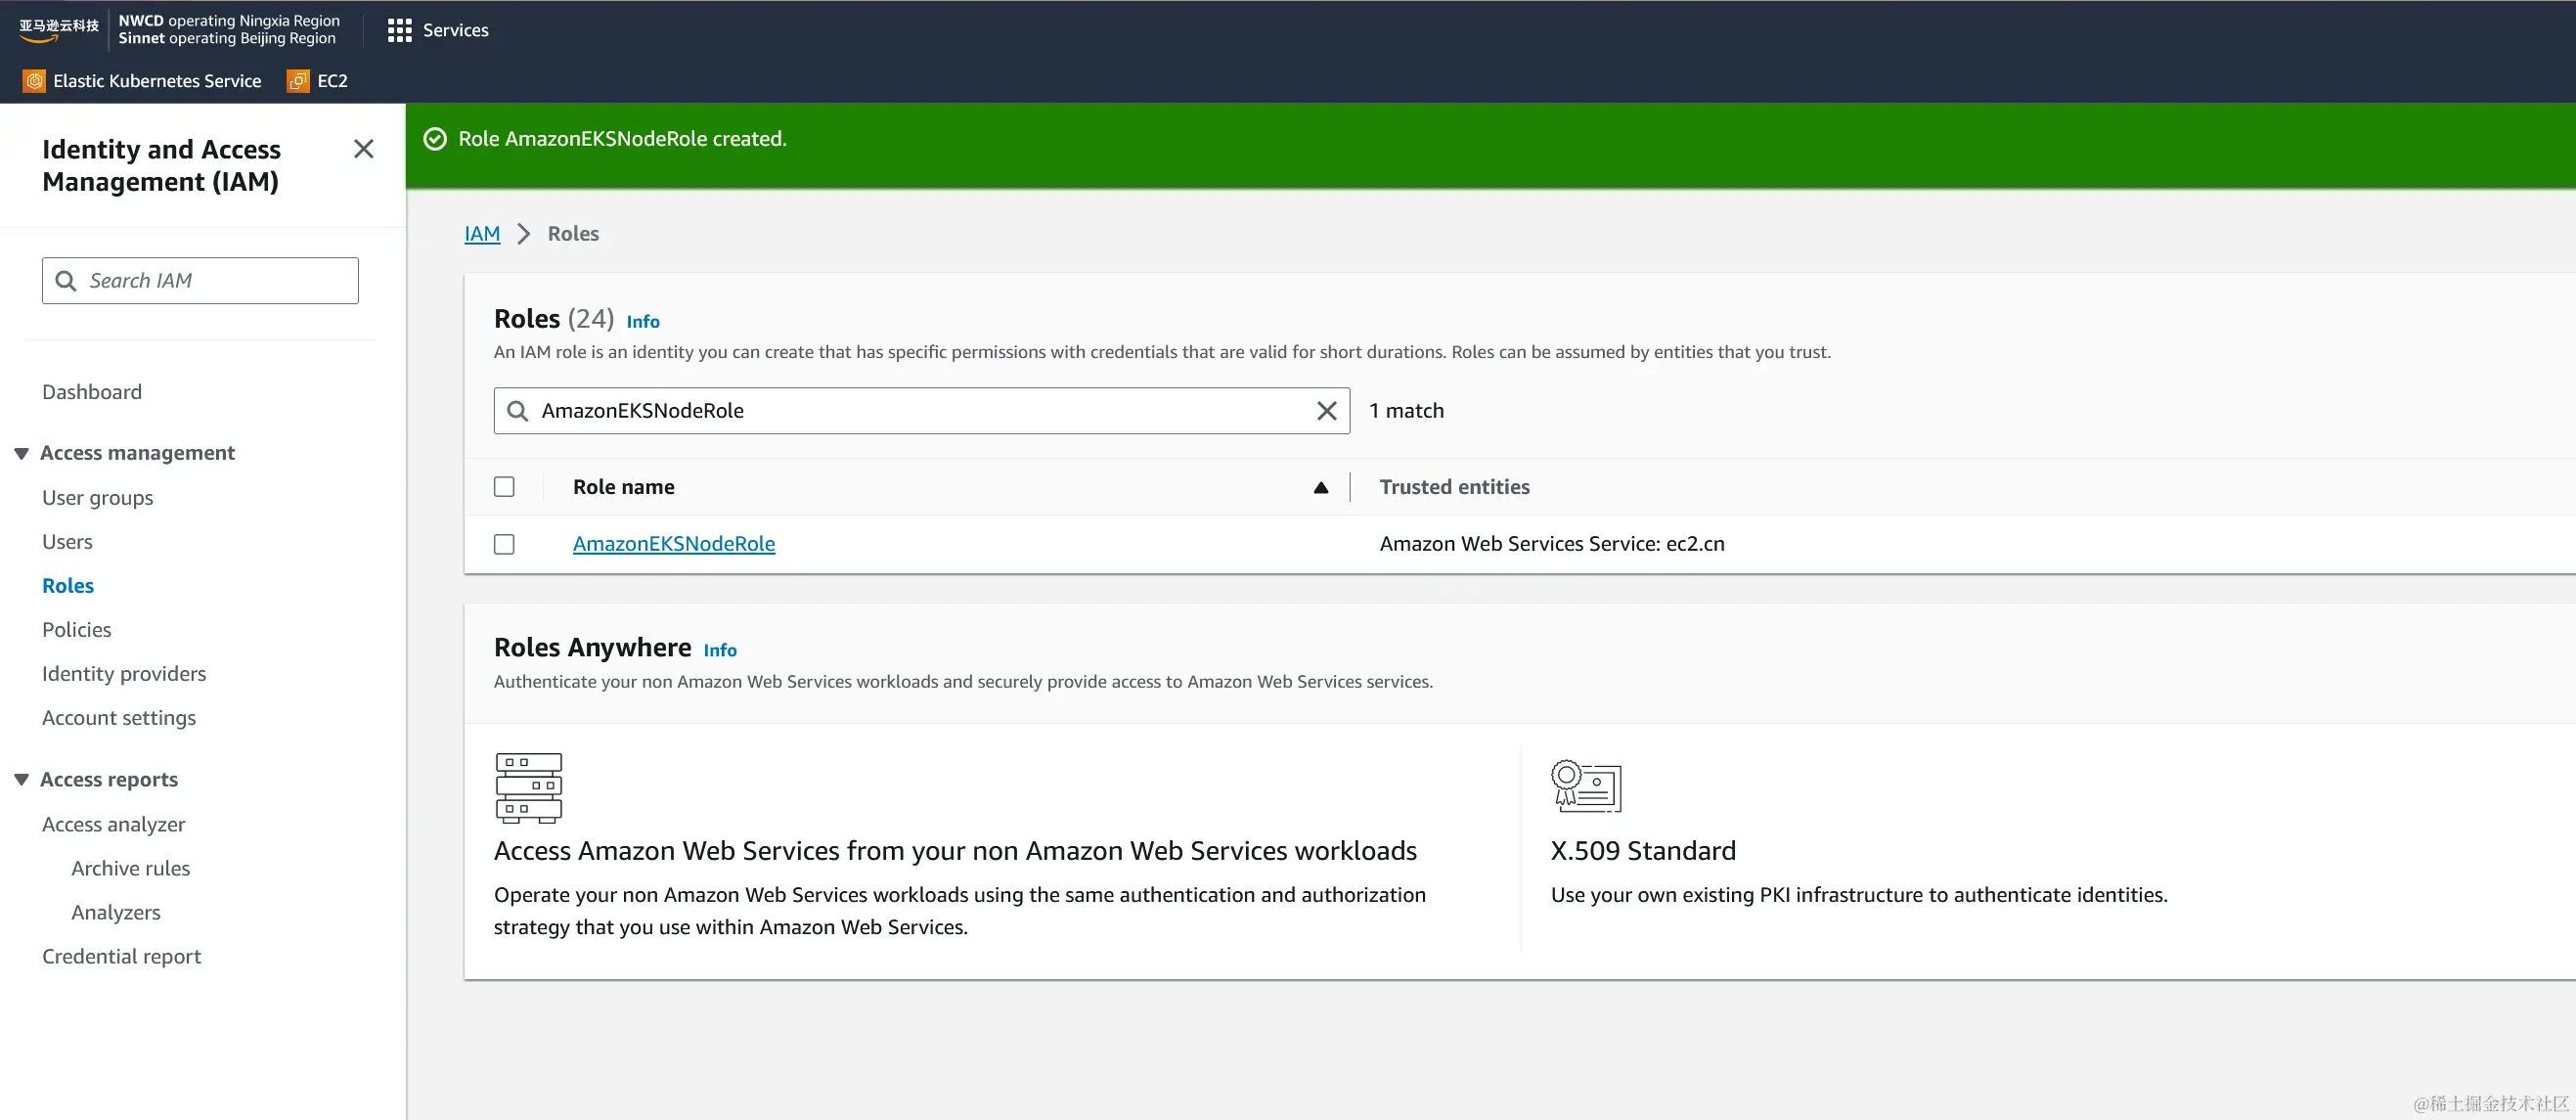Click the X.509 Standard heading
The width and height of the screenshot is (2576, 1120).
coord(1643,851)
